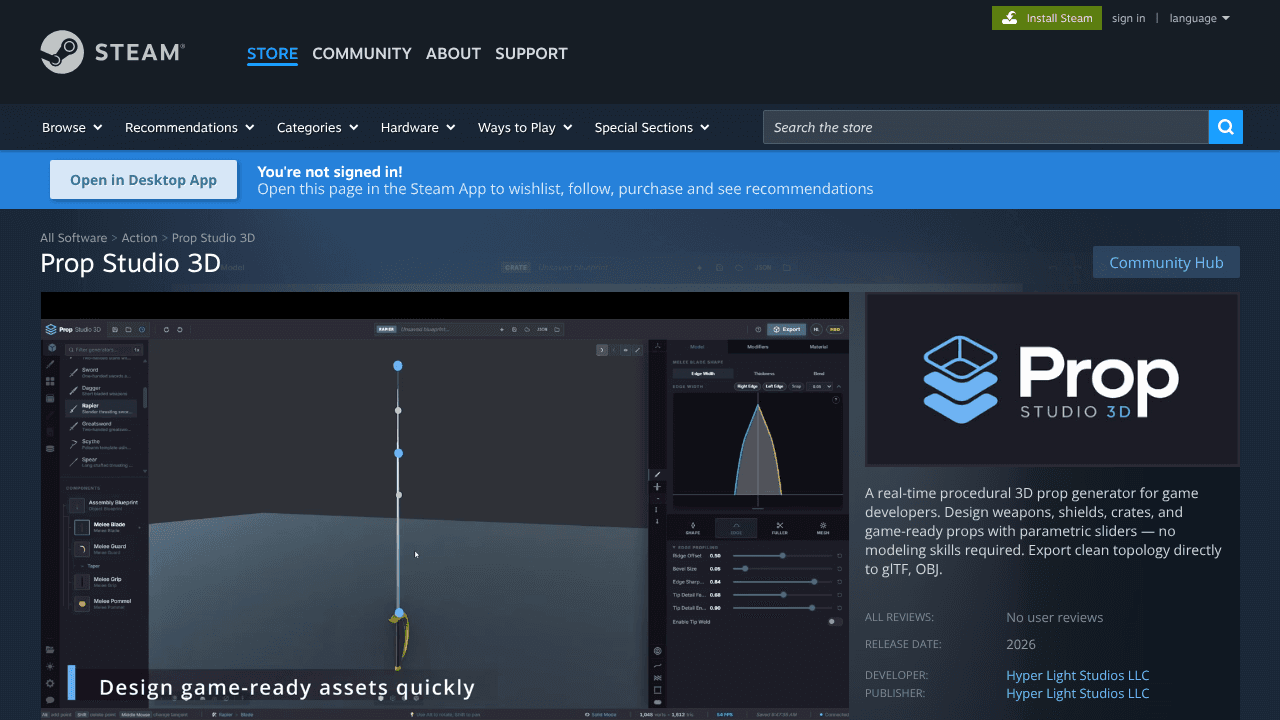The image size is (1280, 720).
Task: Click the folder icon in Prop Studio top bar
Action: (128, 329)
